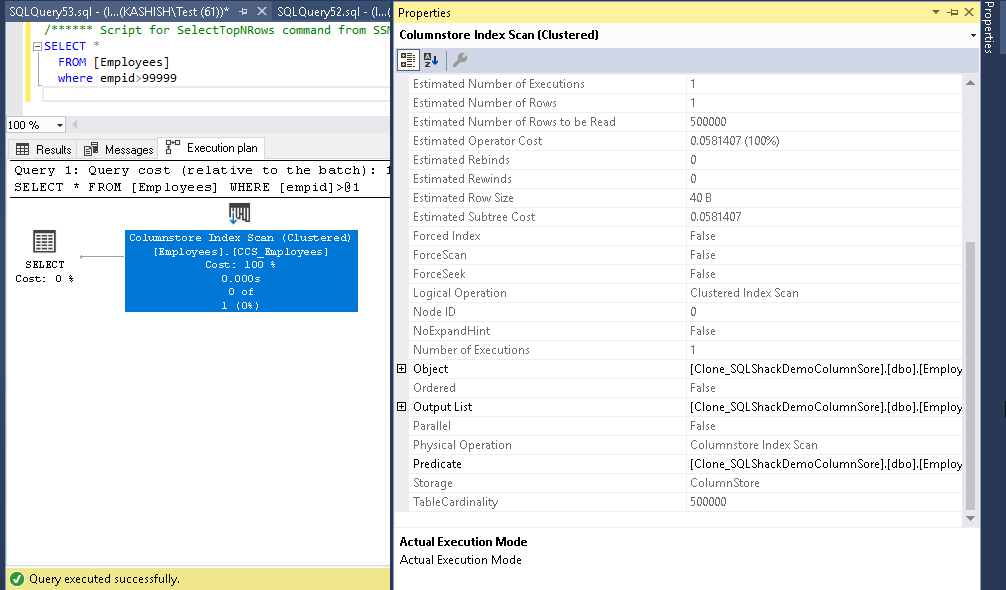Switch to the Messages tab

[119, 149]
